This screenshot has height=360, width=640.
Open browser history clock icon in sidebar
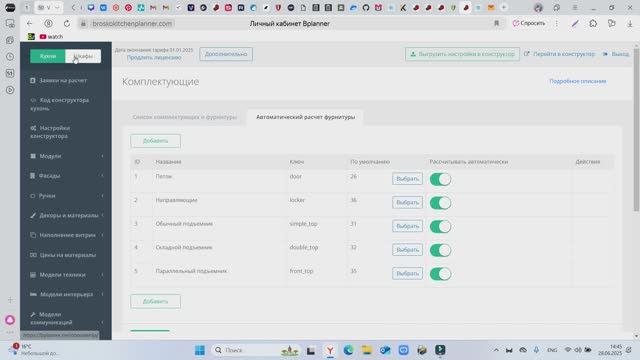coord(10,56)
